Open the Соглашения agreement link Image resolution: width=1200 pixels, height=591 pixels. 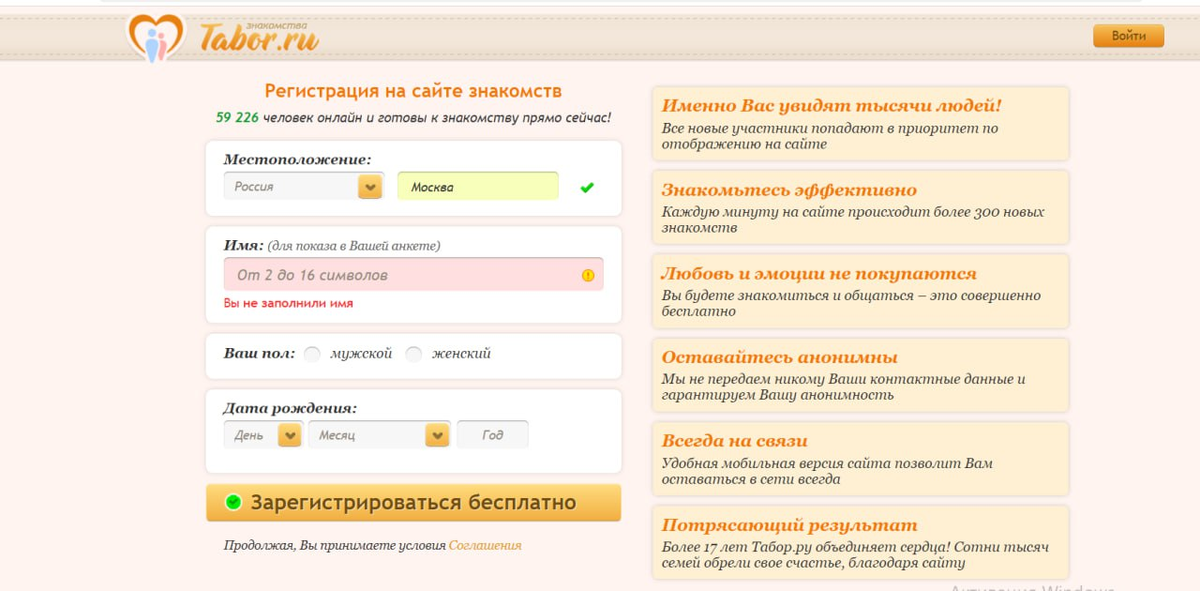tap(485, 546)
